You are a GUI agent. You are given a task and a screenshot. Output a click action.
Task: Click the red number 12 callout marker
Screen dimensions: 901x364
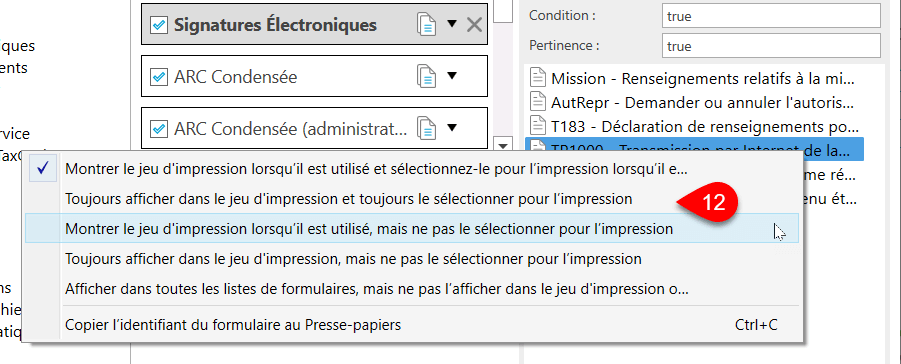coord(708,202)
